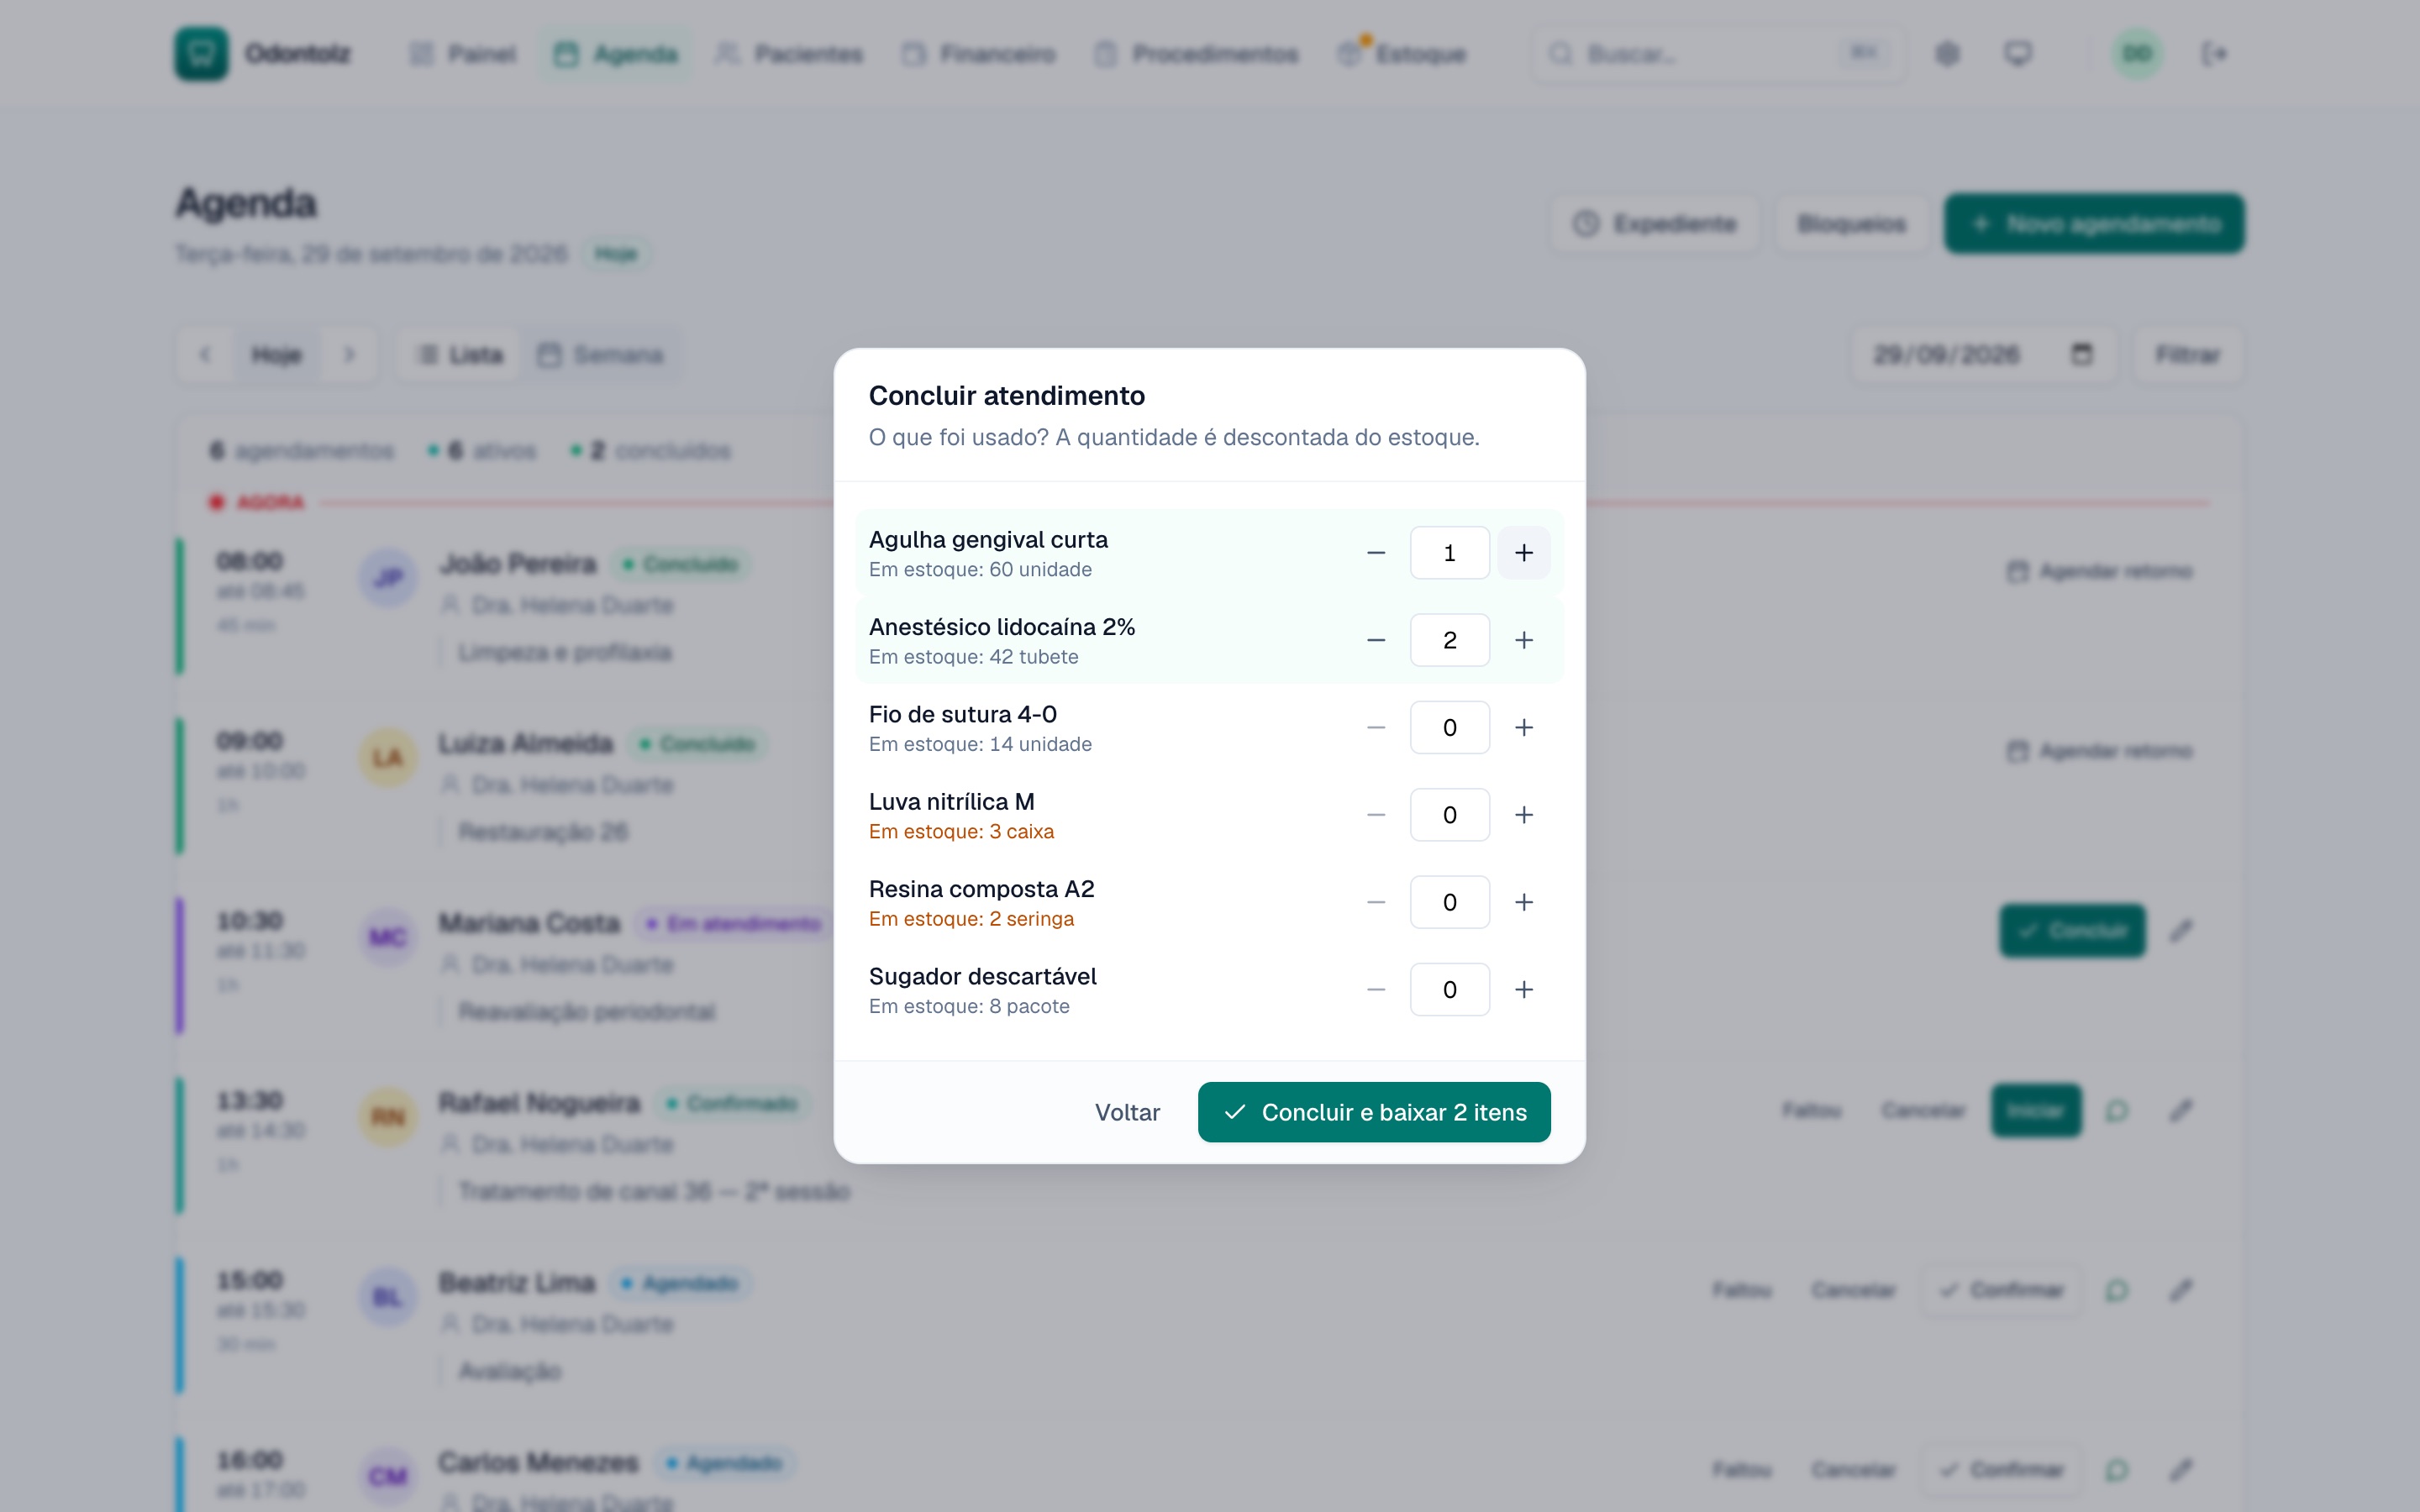Decrease Agulha gengival curta quantity

click(1376, 552)
